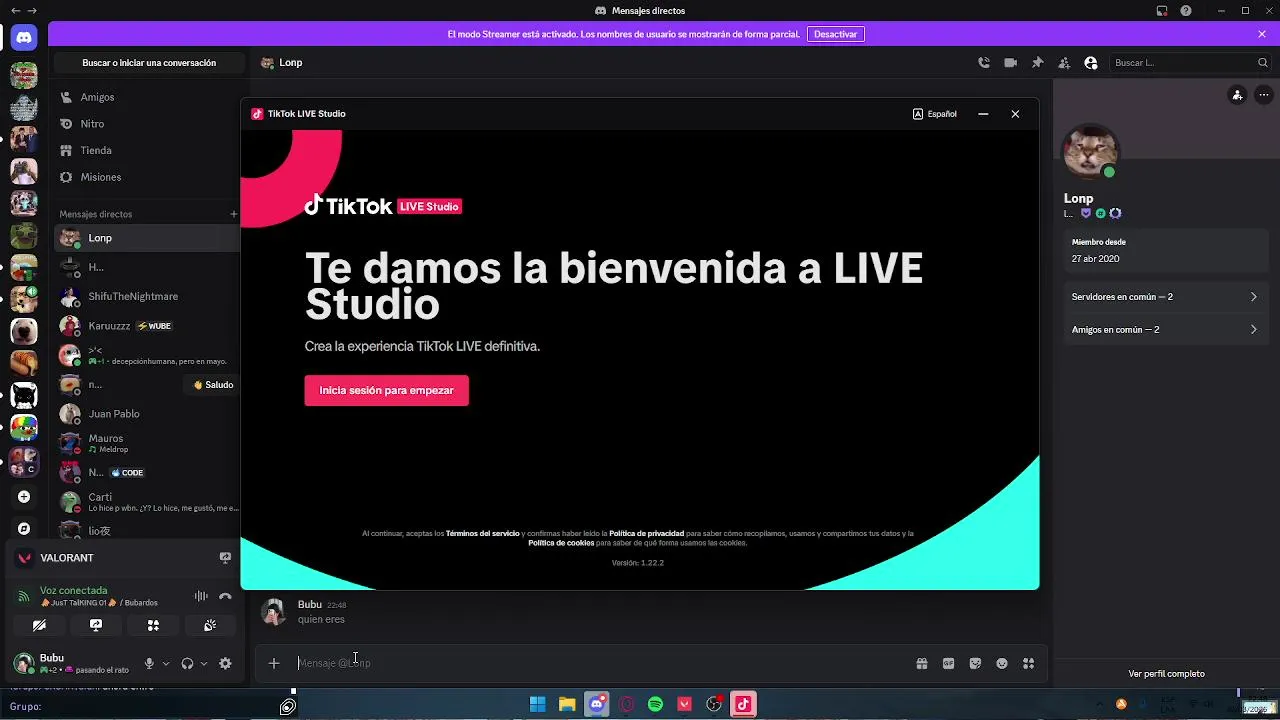
Task: Click the plus attach button in the message bar
Action: click(x=274, y=663)
